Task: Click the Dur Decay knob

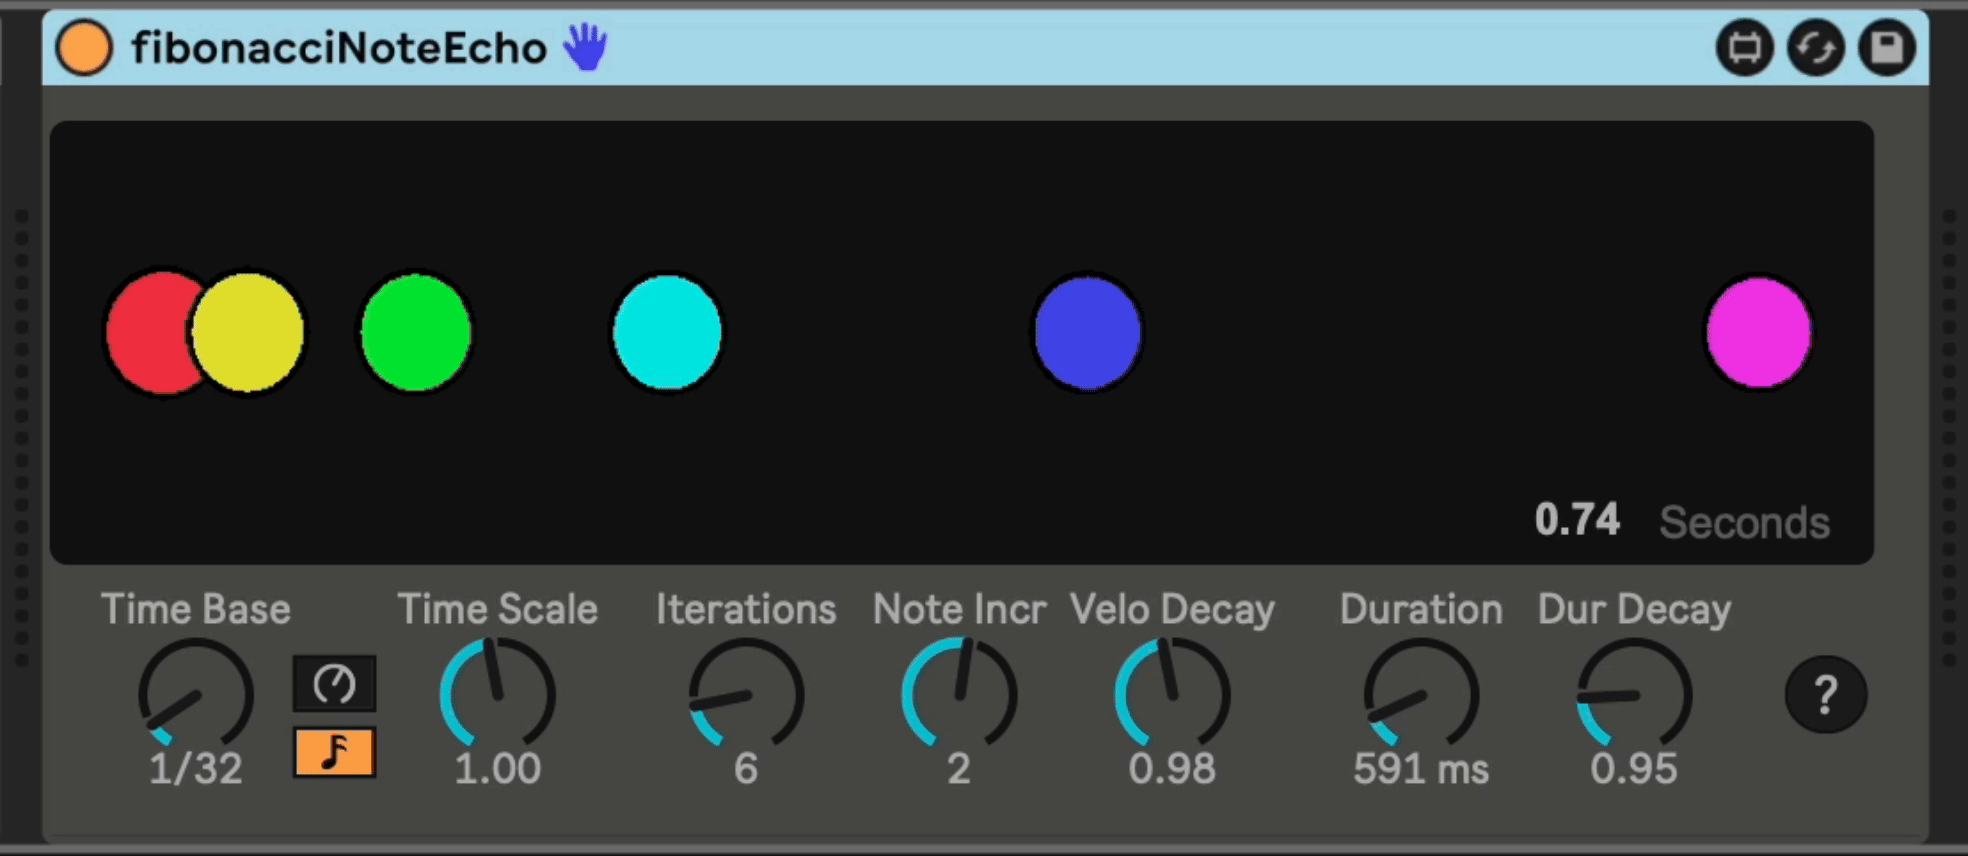Action: tap(1634, 696)
